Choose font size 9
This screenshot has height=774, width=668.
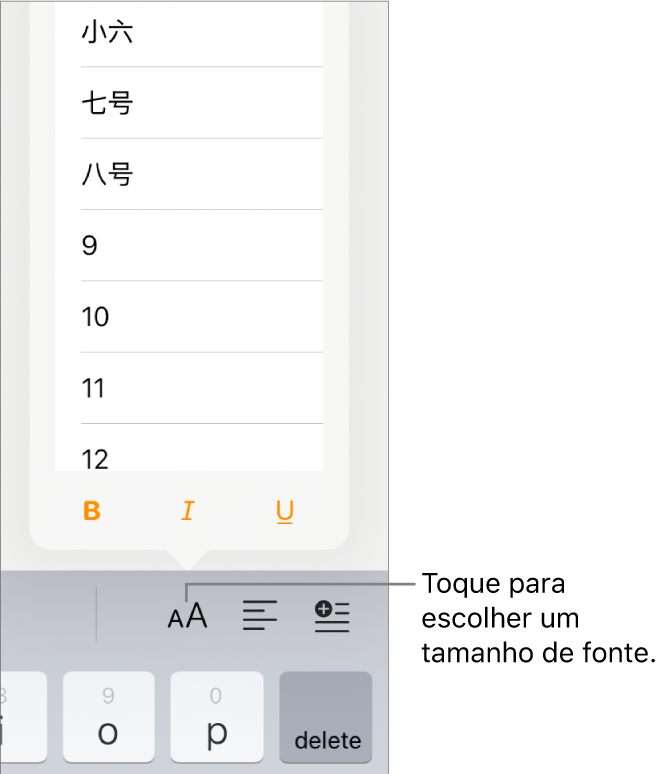tap(189, 245)
